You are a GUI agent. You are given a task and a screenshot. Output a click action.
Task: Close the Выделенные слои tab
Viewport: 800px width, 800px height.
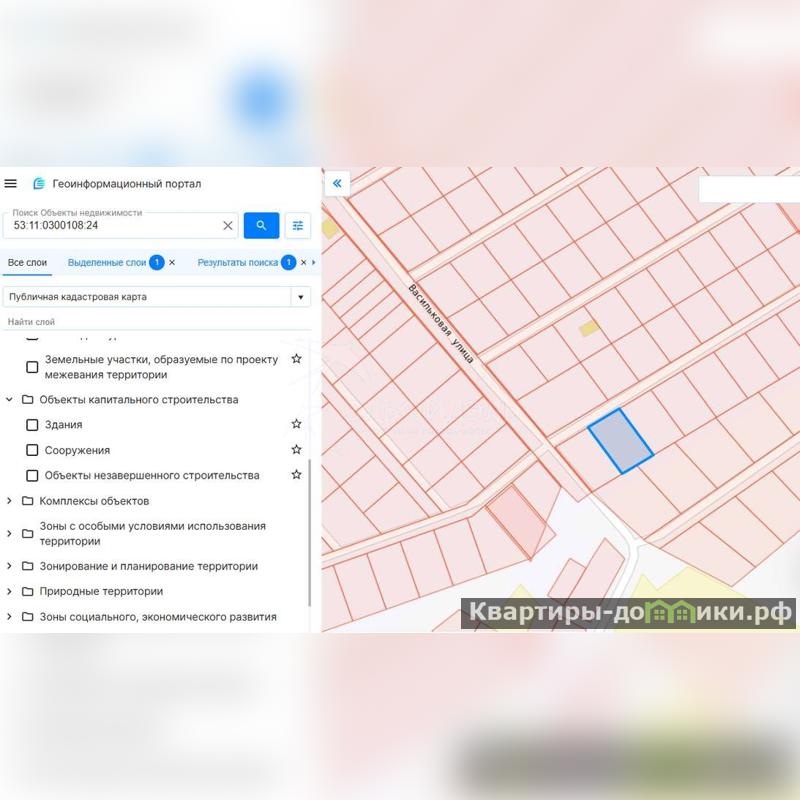coord(172,262)
